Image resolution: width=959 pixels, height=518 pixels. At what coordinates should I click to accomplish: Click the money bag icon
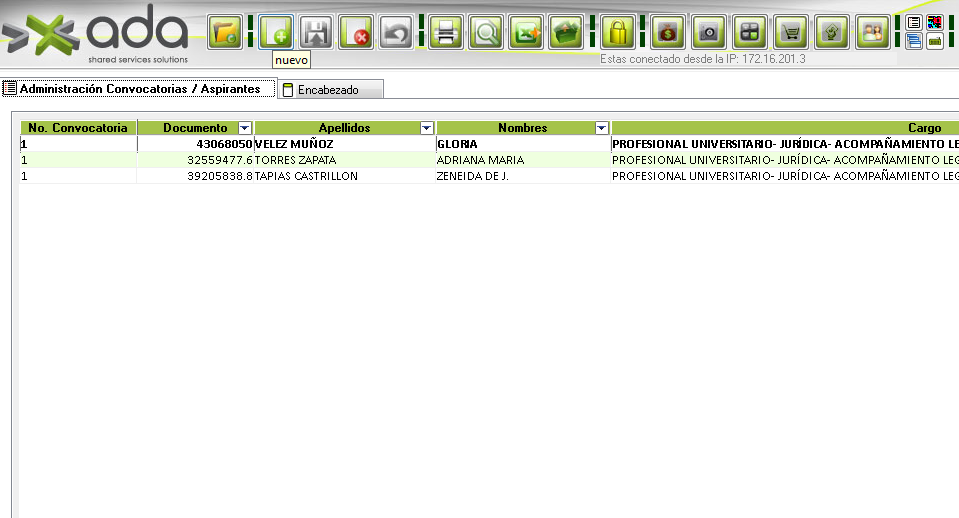[x=668, y=32]
